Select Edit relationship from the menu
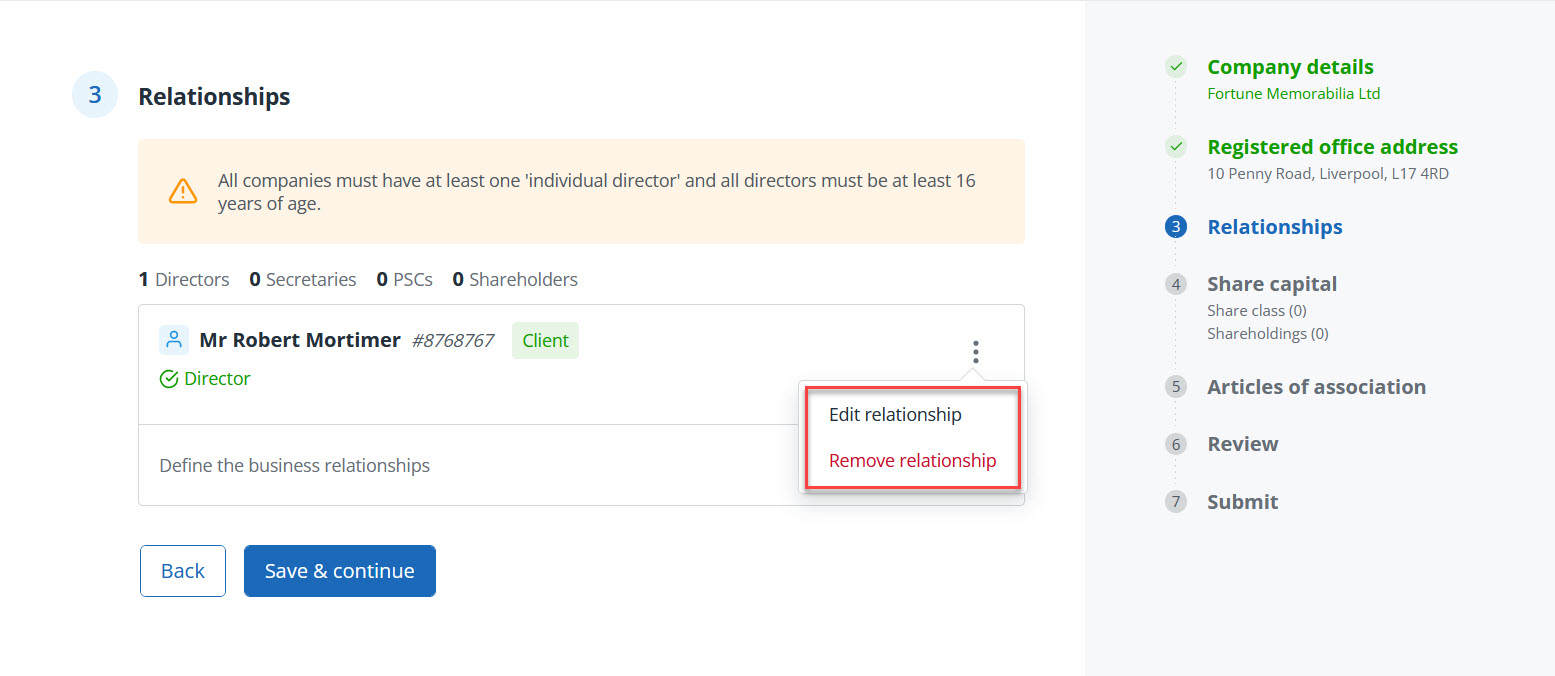 [895, 414]
